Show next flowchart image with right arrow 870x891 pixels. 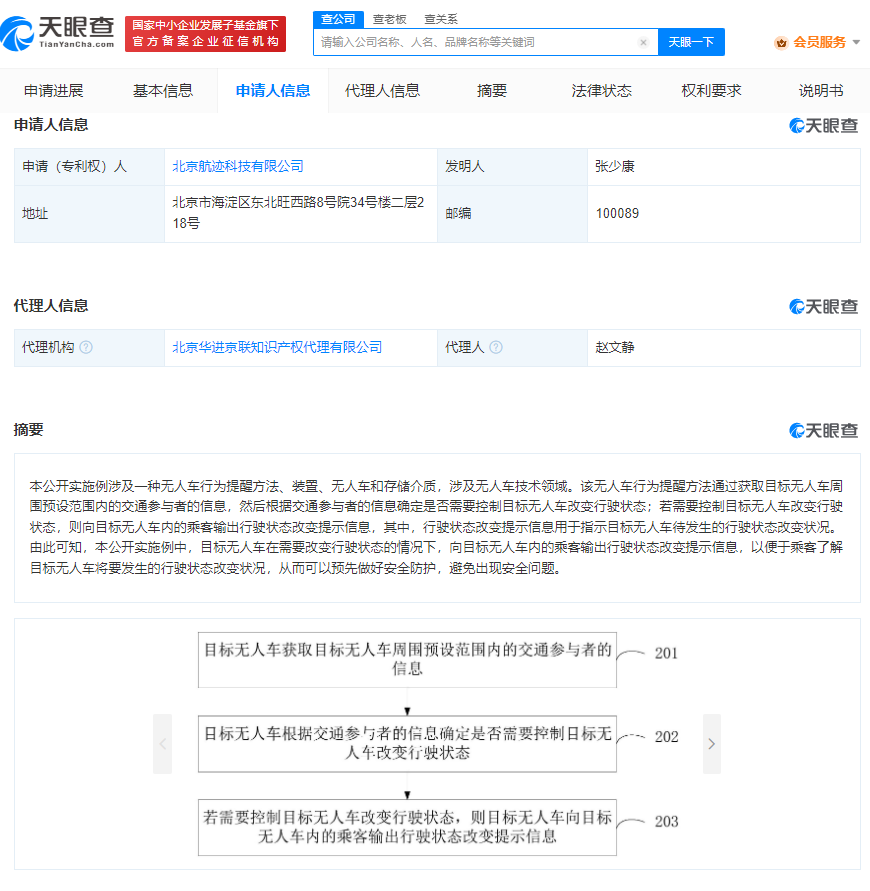[711, 744]
